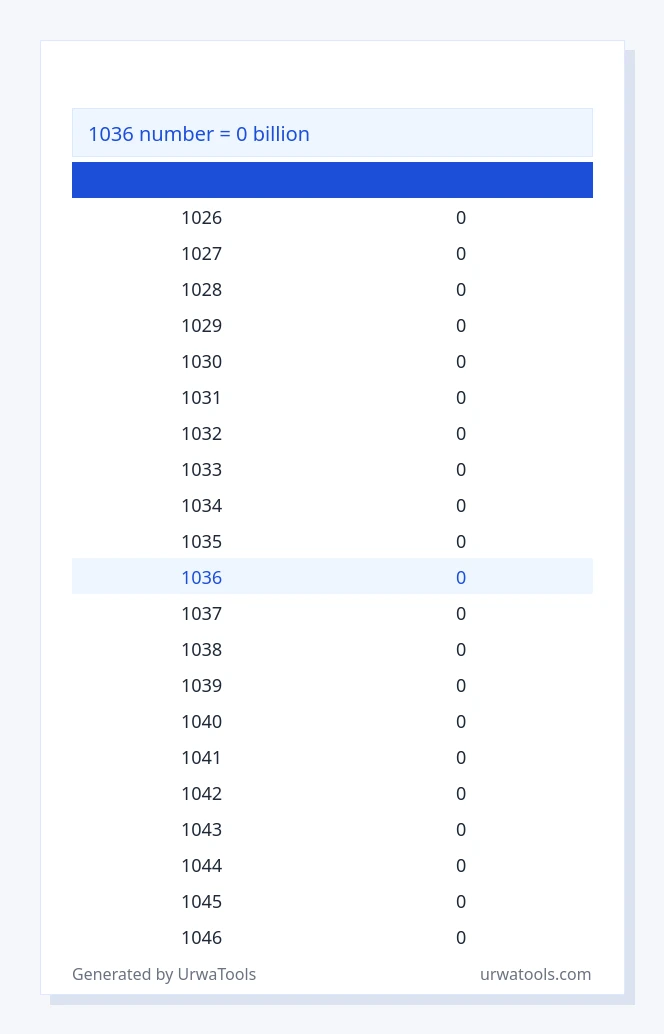This screenshot has width=664, height=1034.
Task: Click the "1036 number = 0 billion" heading
Action: pyautogui.click(x=198, y=134)
